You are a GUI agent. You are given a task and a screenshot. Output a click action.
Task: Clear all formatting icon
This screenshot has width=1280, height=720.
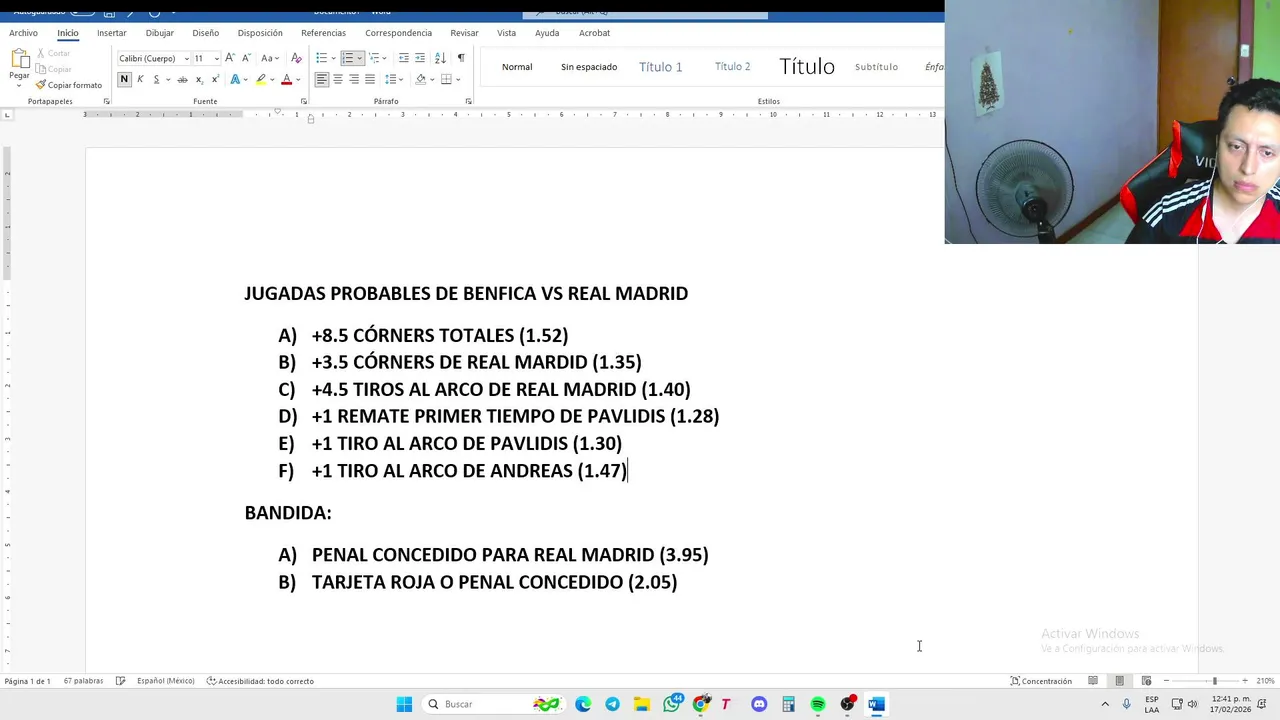coord(296,58)
